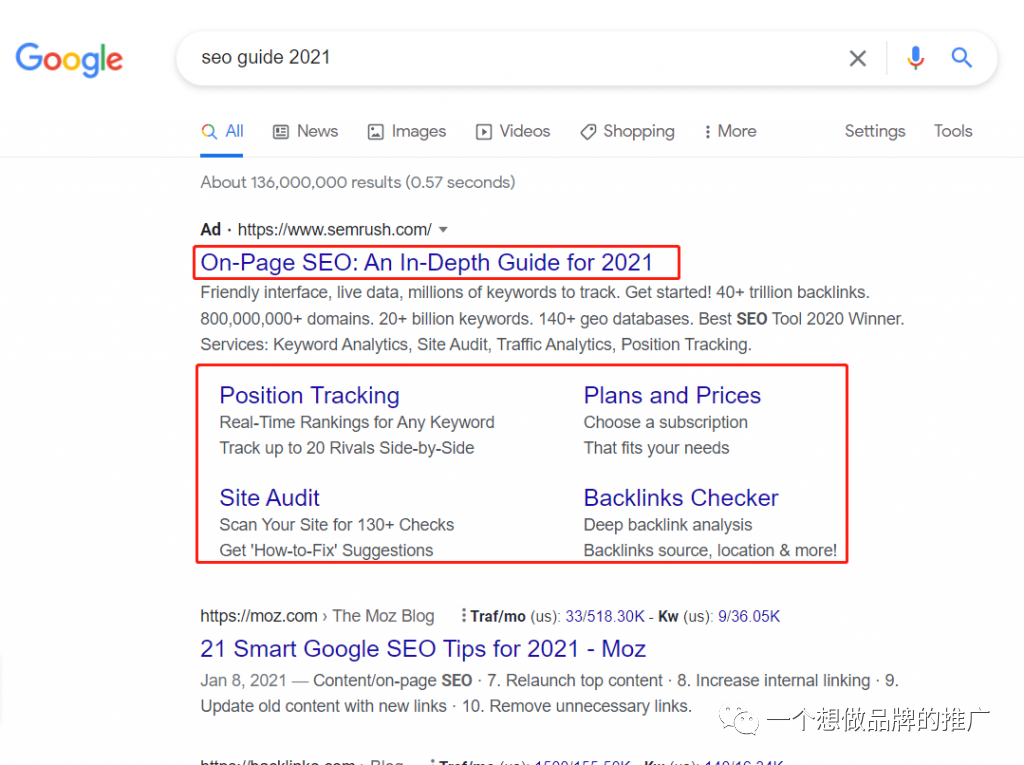Image resolution: width=1024 pixels, height=765 pixels.
Task: Click the Images tab picture icon
Action: click(x=376, y=132)
